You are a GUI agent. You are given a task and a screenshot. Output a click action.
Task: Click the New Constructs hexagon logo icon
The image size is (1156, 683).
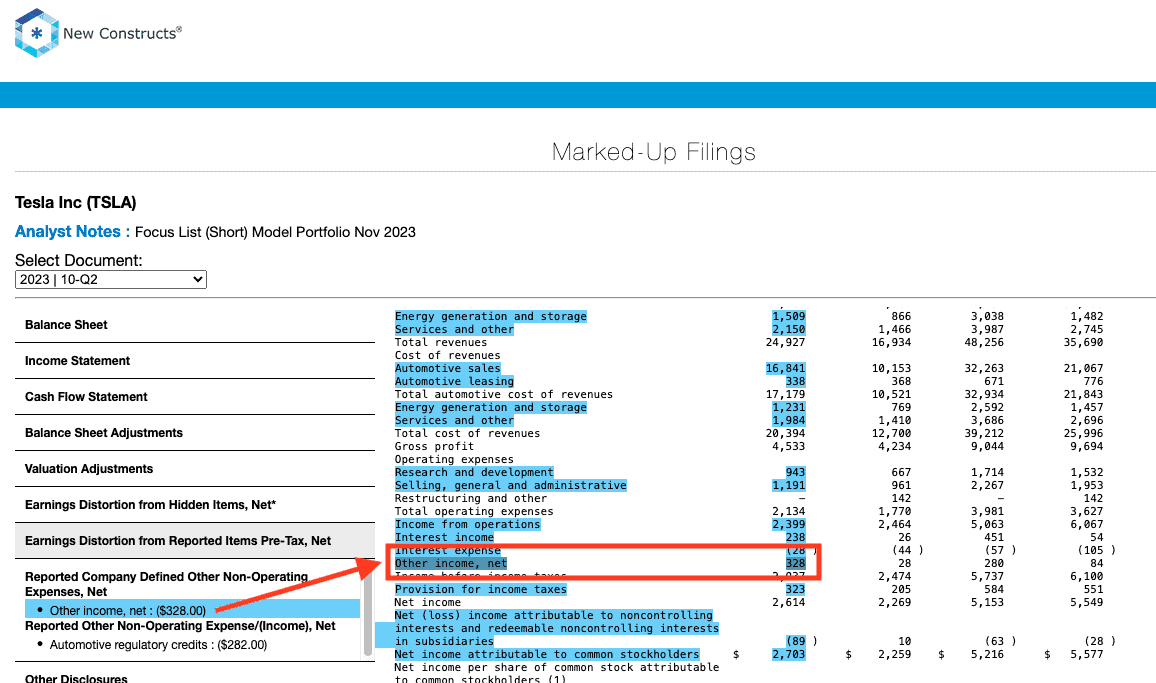coord(36,33)
